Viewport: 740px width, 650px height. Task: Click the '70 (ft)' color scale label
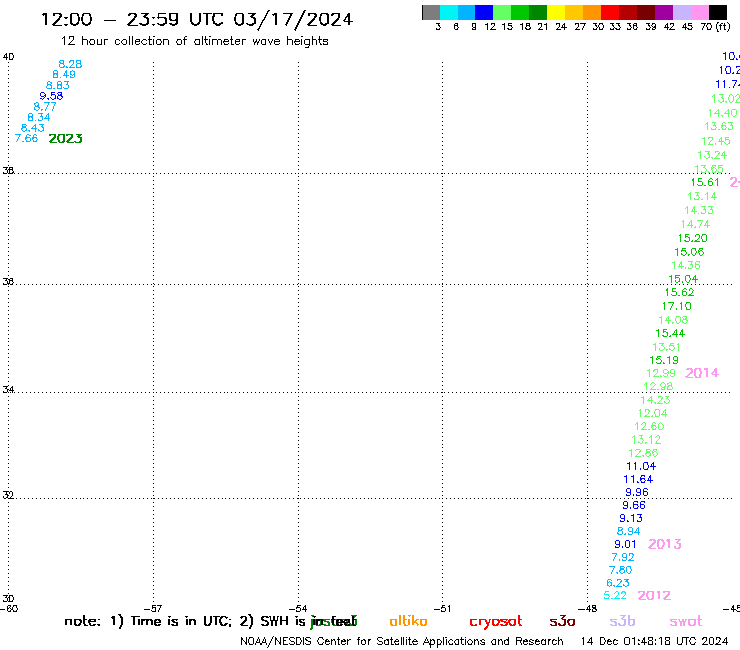pos(715,26)
